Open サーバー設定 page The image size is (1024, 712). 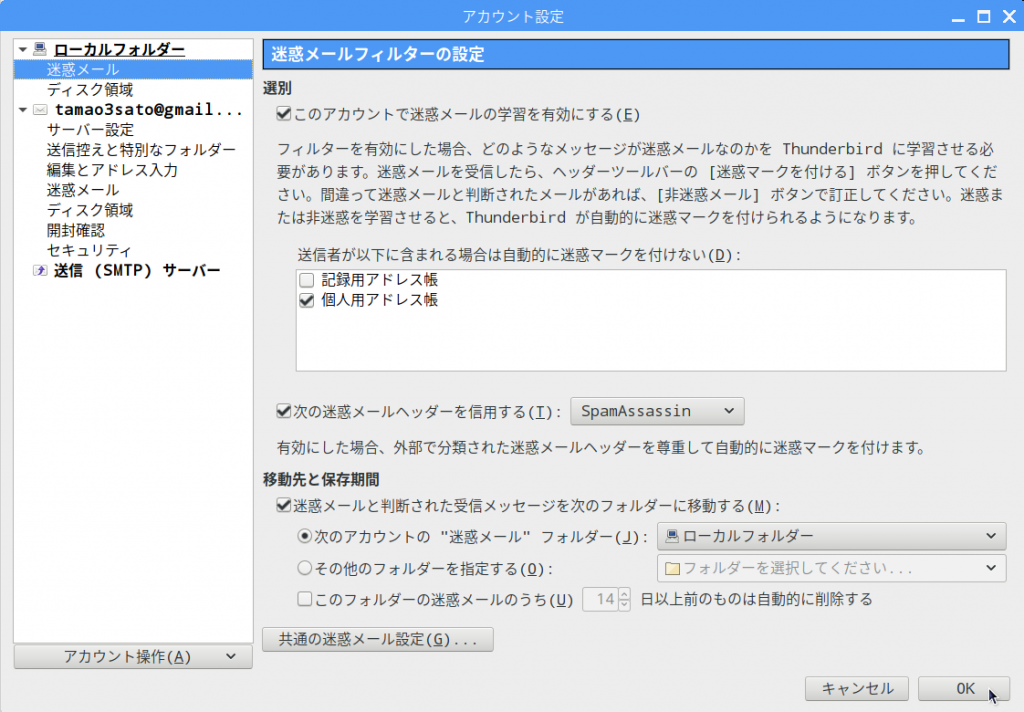tap(90, 130)
